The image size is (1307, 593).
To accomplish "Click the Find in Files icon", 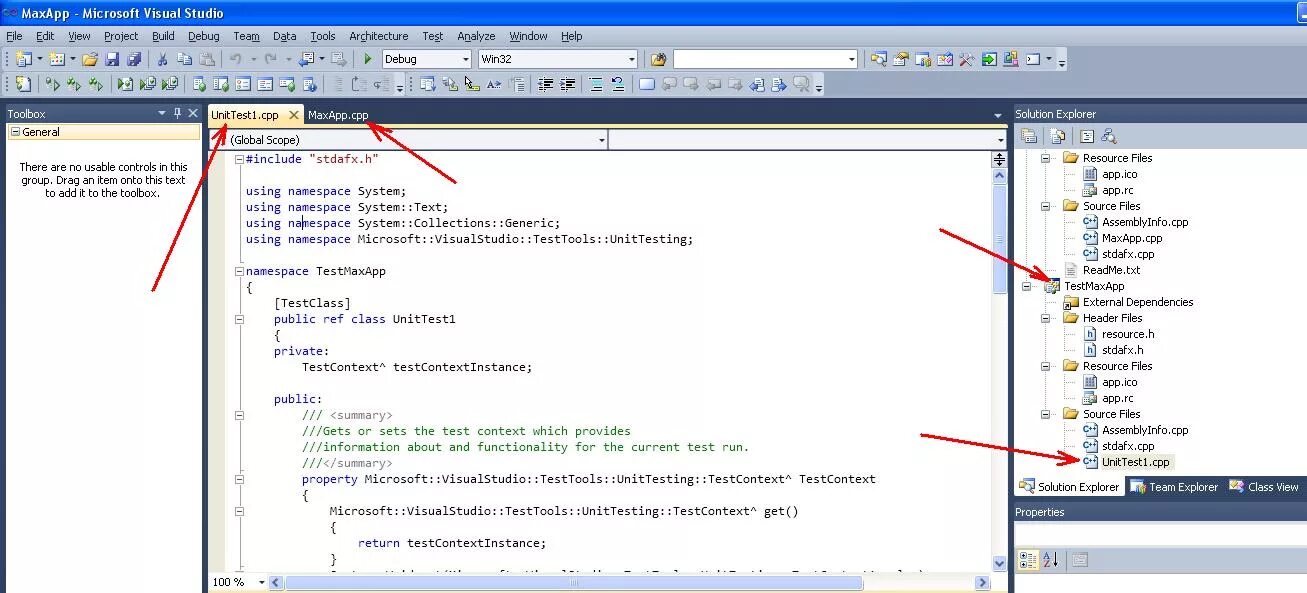I will click(x=657, y=59).
